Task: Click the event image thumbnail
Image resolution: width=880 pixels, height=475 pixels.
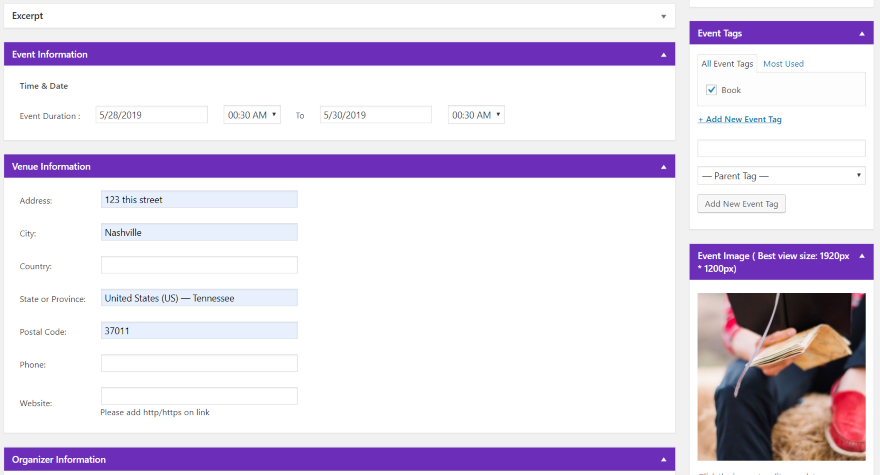Action: [x=781, y=377]
